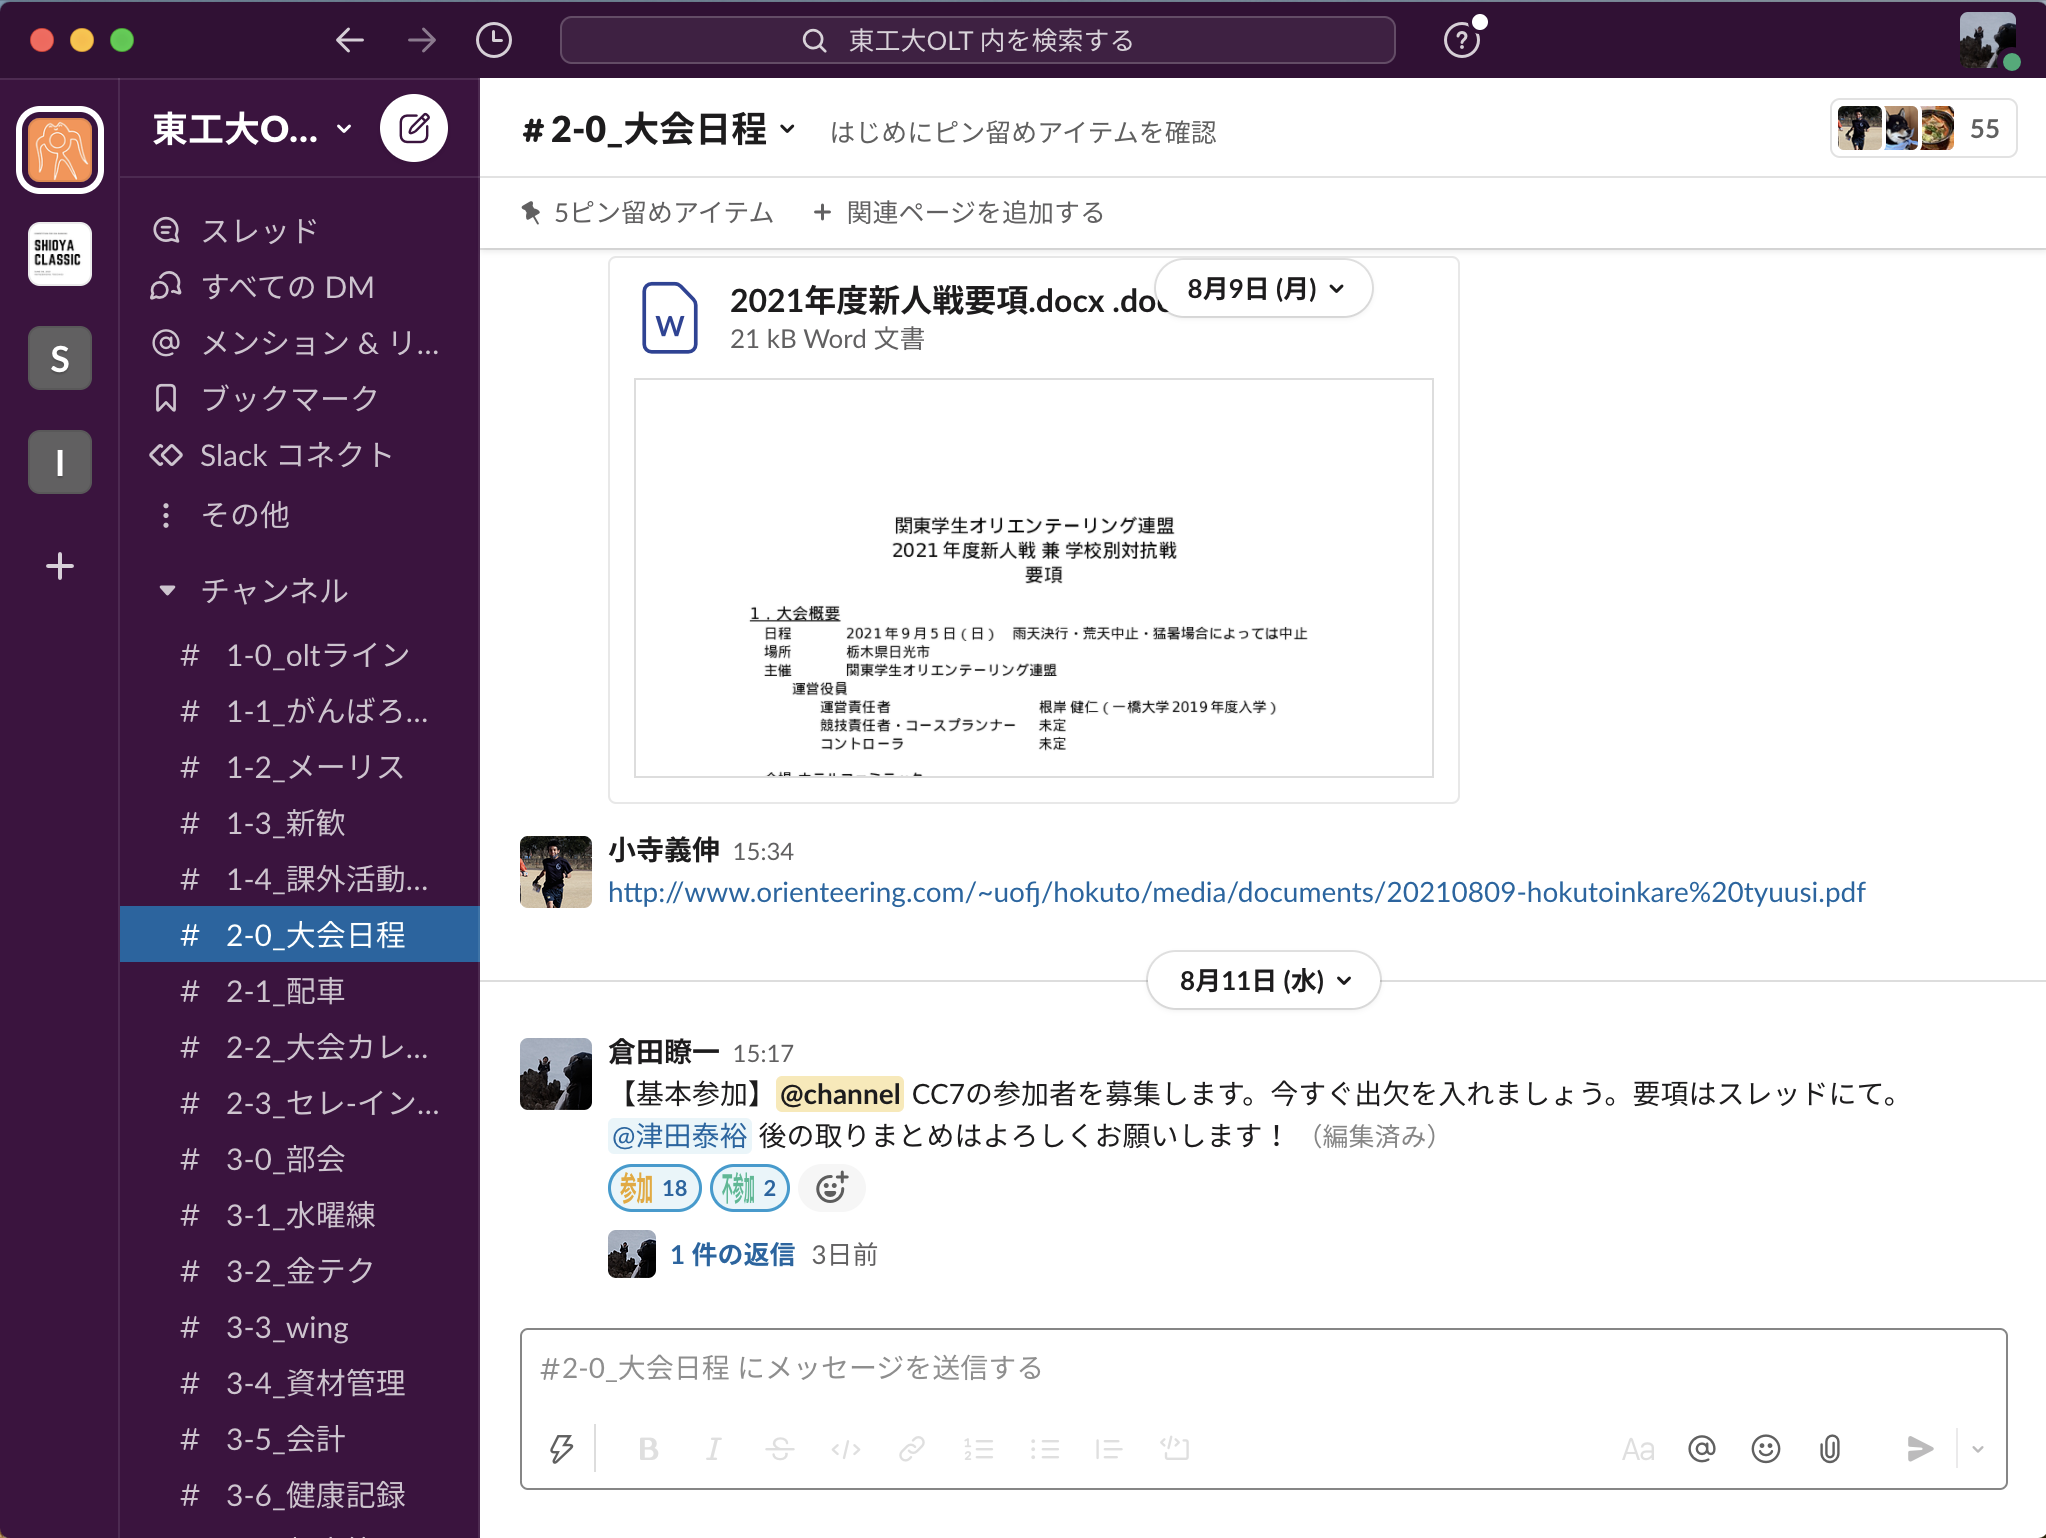2046x1538 pixels.
Task: Focus the #2-0_大会日程 message input
Action: [x=1263, y=1367]
